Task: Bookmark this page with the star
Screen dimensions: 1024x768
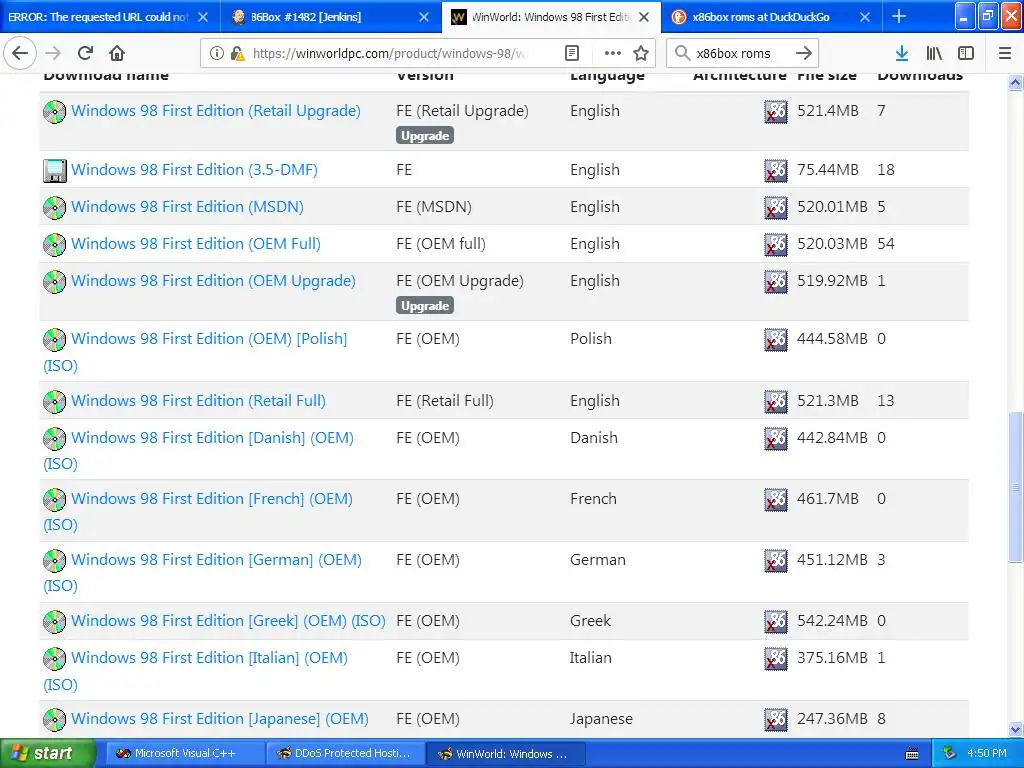Action: [x=641, y=53]
